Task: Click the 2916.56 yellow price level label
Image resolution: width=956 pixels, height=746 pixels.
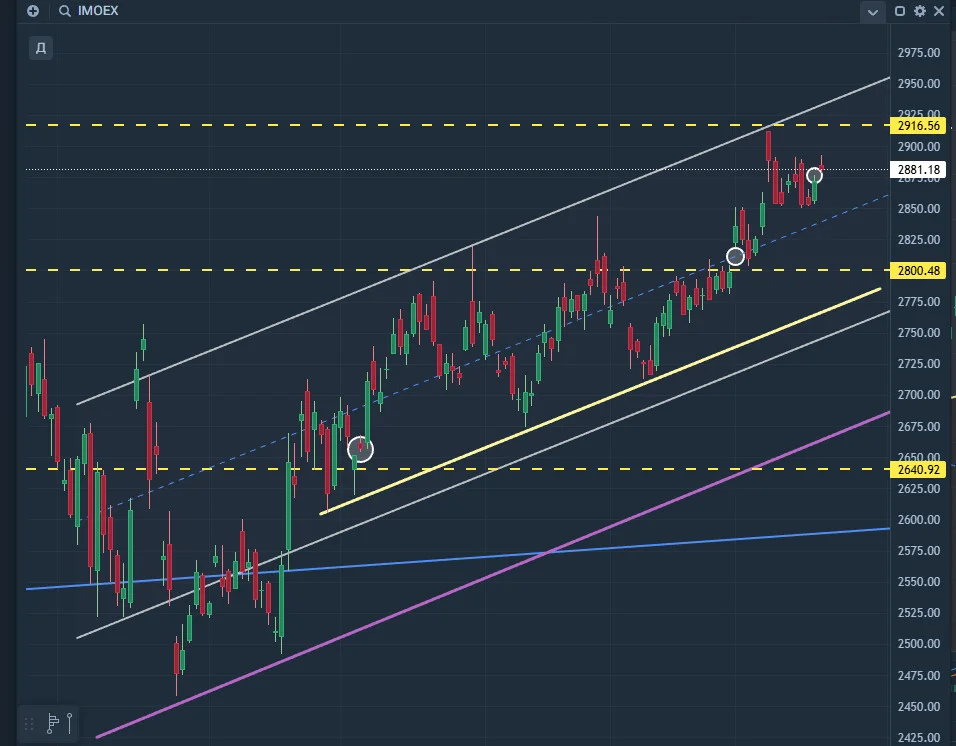Action: pyautogui.click(x=918, y=126)
